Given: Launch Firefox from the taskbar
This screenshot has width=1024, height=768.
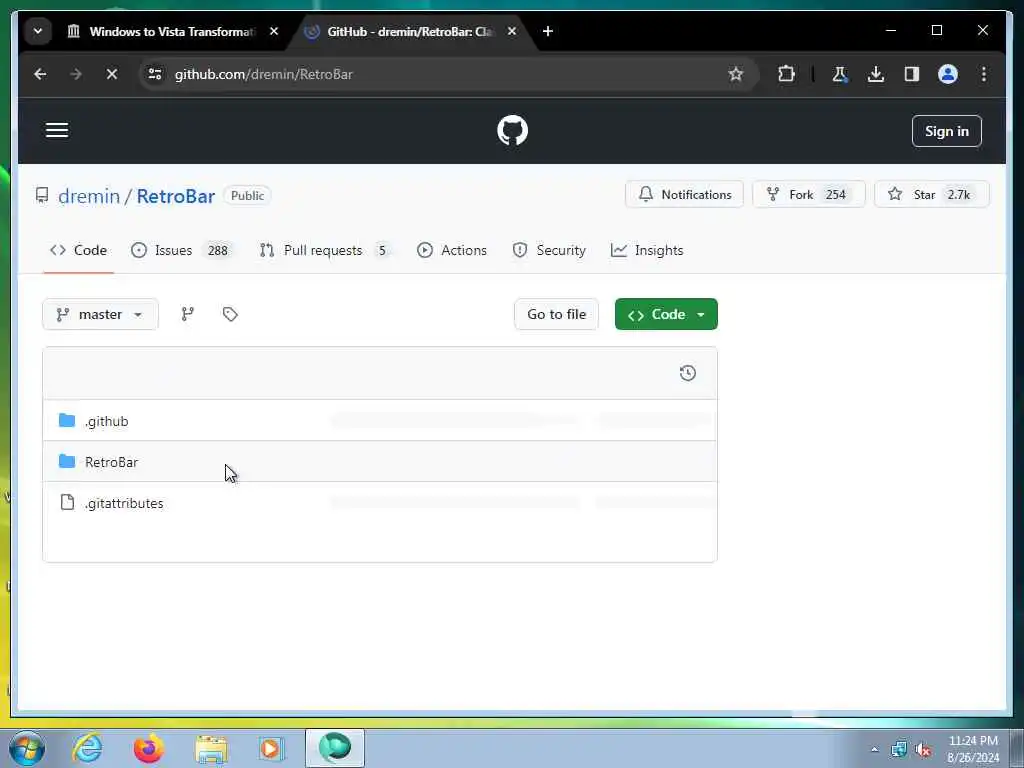Looking at the screenshot, I should coord(149,748).
